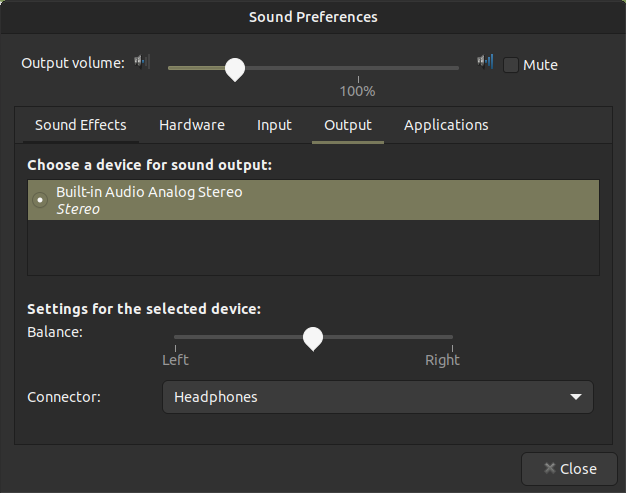Open the Hardware tab
This screenshot has height=493, width=626.
click(192, 125)
